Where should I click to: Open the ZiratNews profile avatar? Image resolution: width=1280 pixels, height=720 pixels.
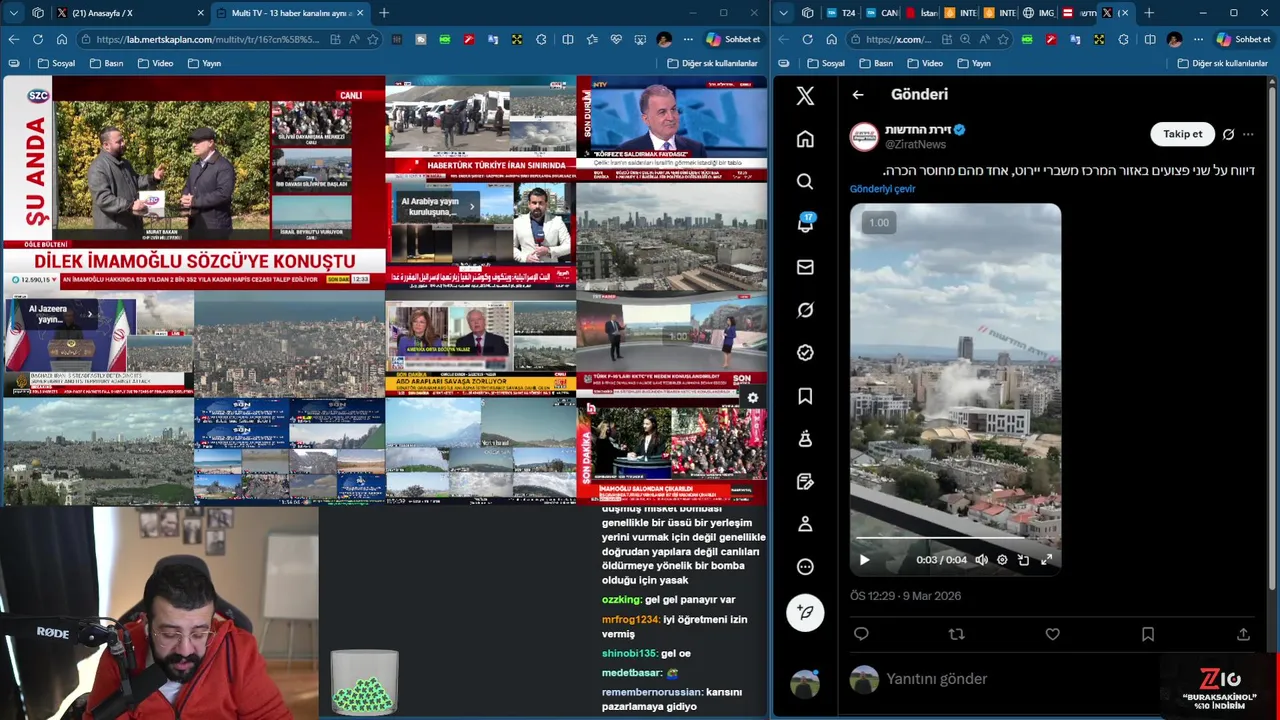coord(864,136)
